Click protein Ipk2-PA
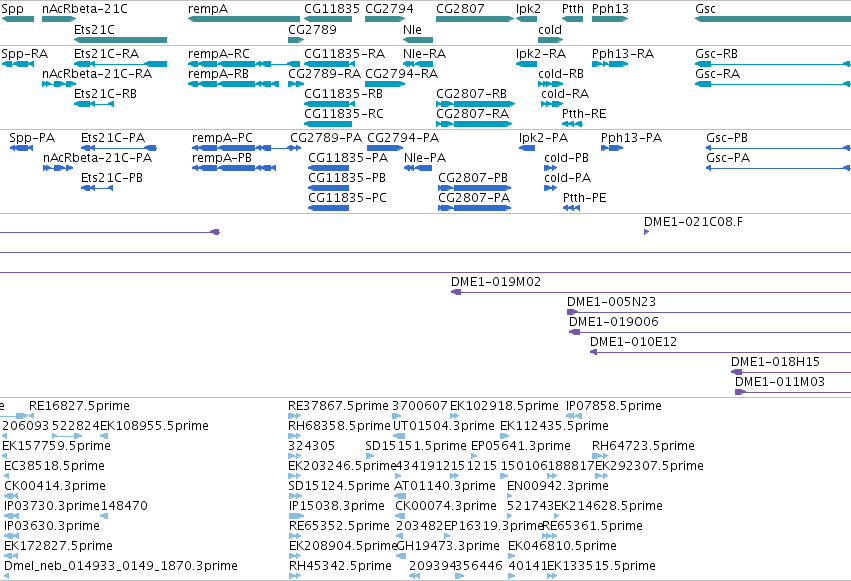 [527, 148]
